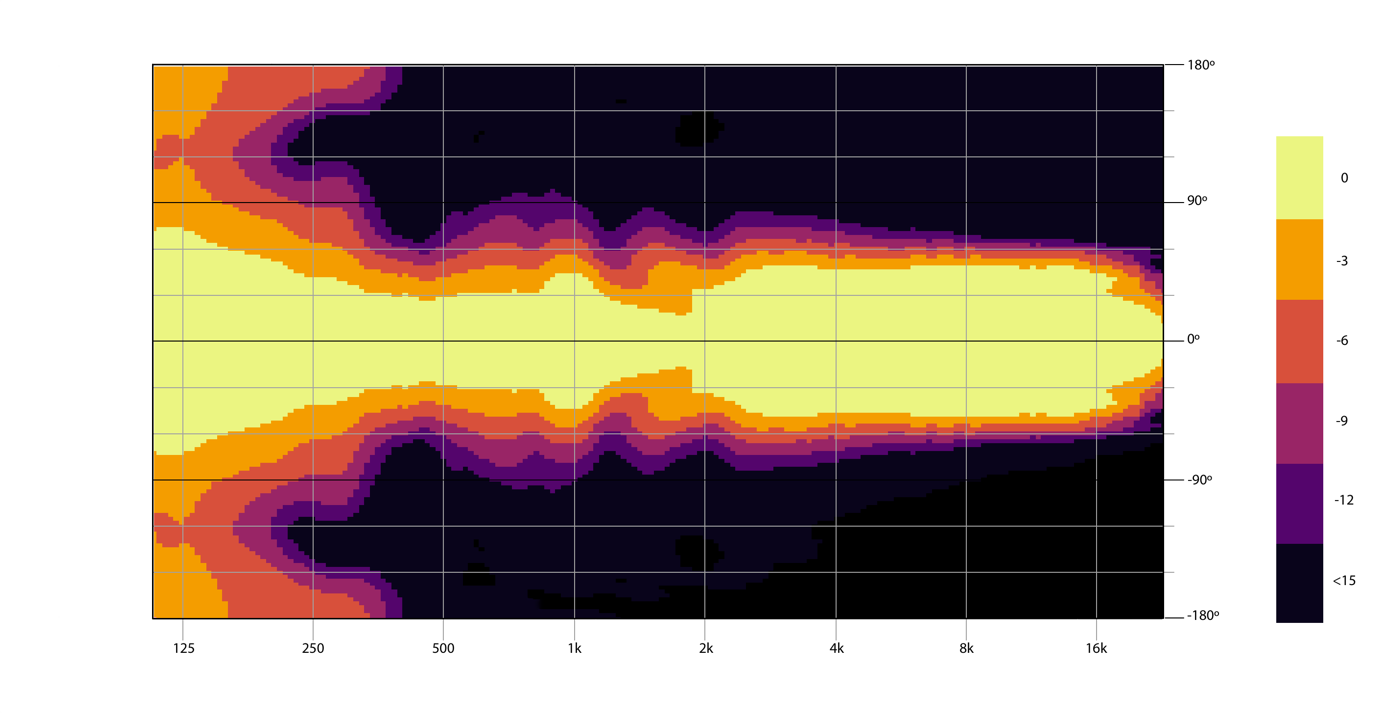Select the orange -3 dB legend color
This screenshot has height=713, width=1395.
click(1299, 260)
